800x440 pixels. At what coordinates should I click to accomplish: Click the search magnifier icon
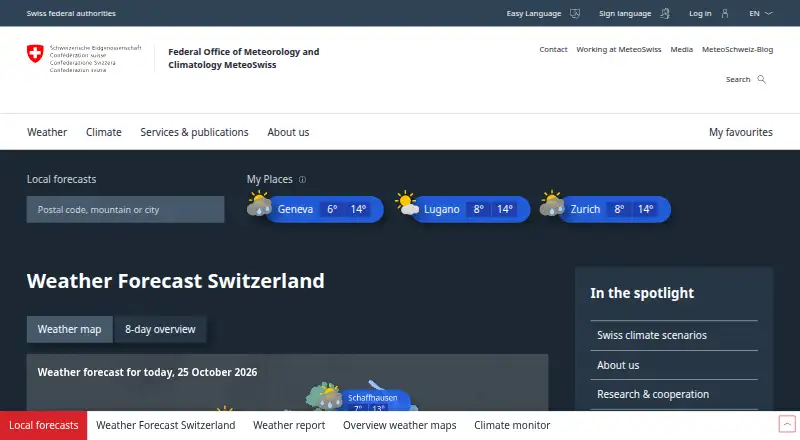pos(762,79)
